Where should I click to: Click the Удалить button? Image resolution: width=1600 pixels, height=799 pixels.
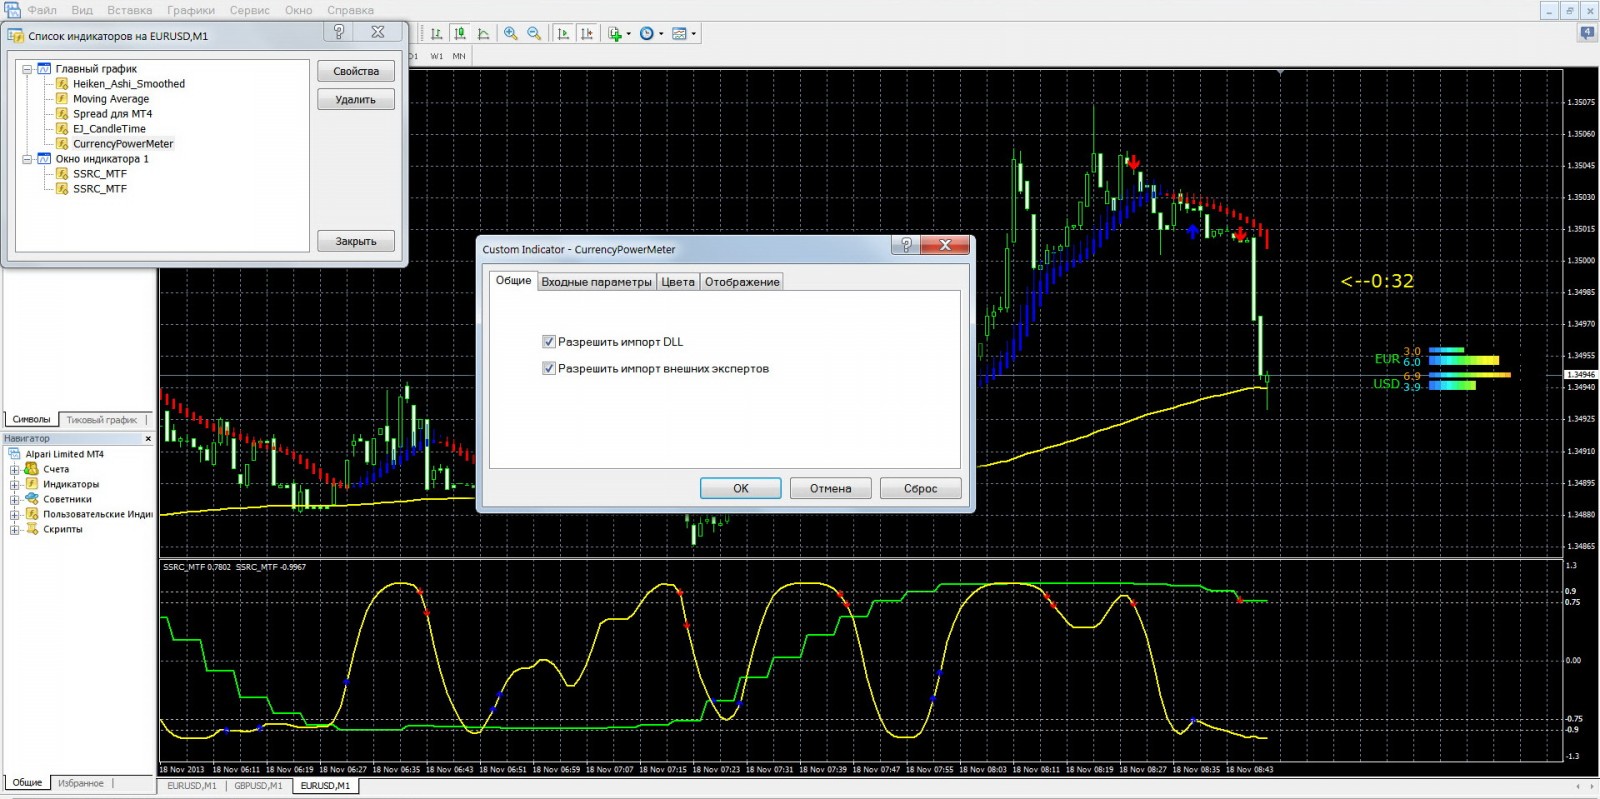tap(356, 99)
